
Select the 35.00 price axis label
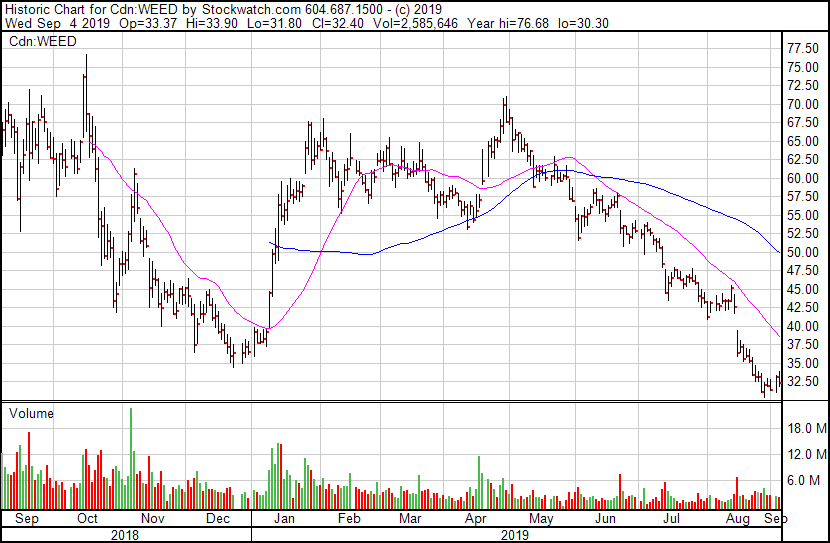click(803, 364)
